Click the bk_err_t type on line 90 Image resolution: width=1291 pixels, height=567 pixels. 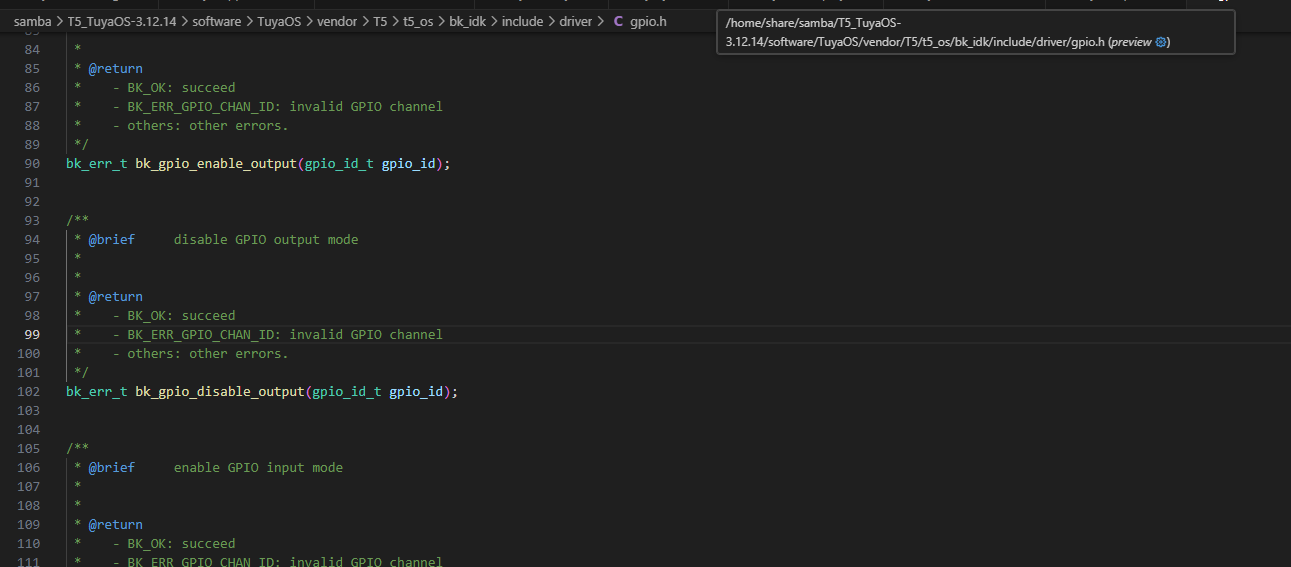[x=96, y=164]
